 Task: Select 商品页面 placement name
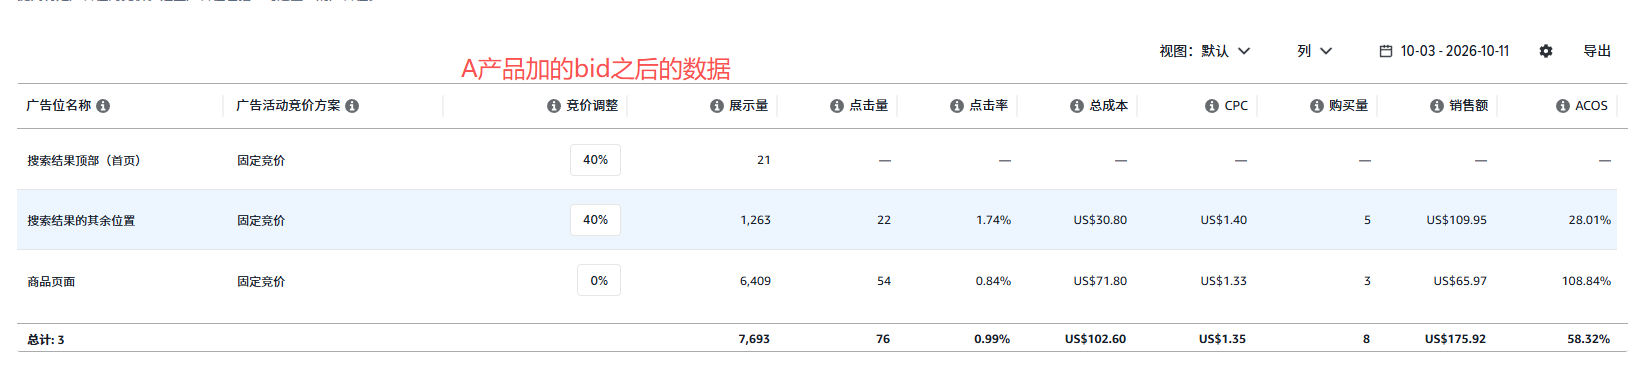click(x=51, y=282)
